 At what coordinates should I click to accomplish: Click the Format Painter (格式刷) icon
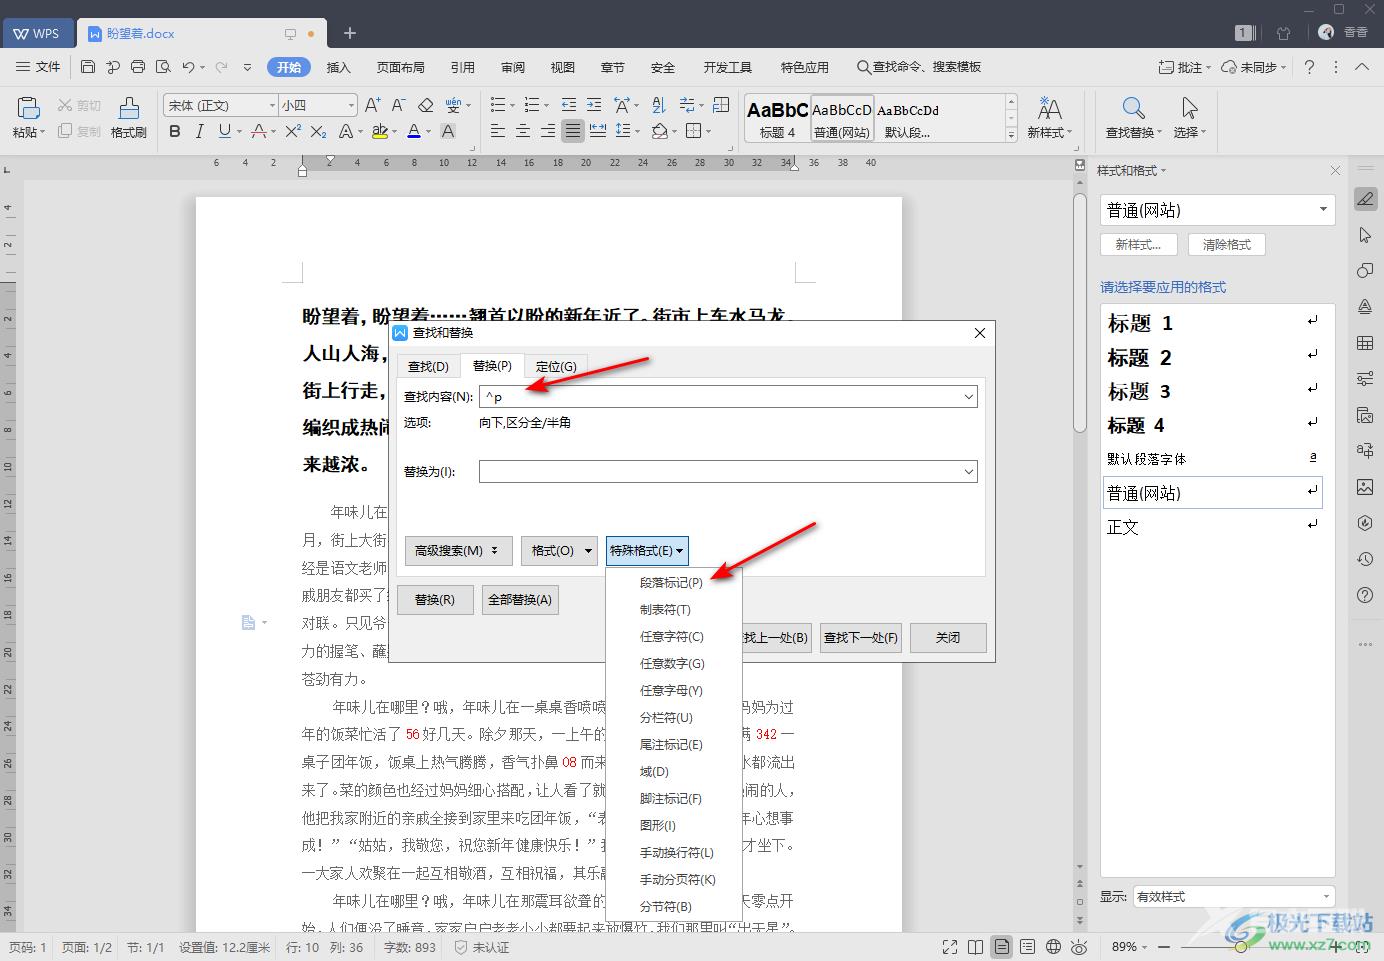pos(129,109)
